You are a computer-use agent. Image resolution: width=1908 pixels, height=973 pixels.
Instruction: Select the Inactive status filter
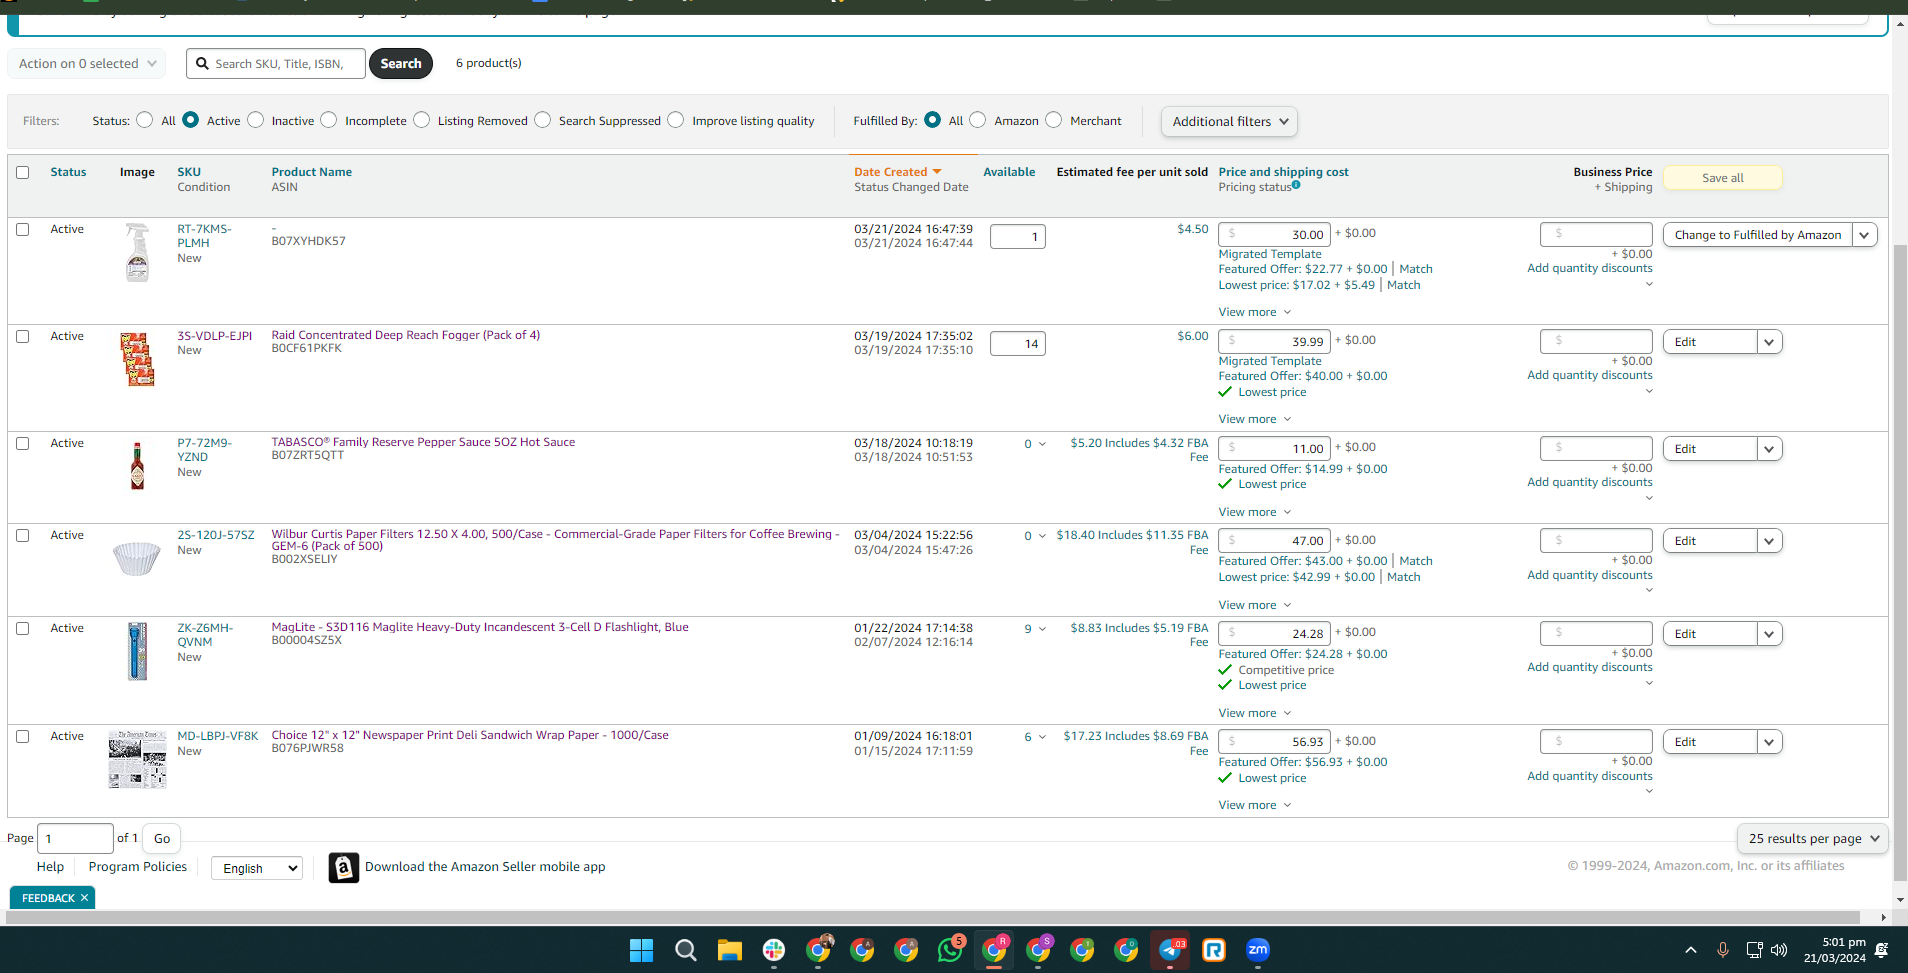(x=256, y=120)
